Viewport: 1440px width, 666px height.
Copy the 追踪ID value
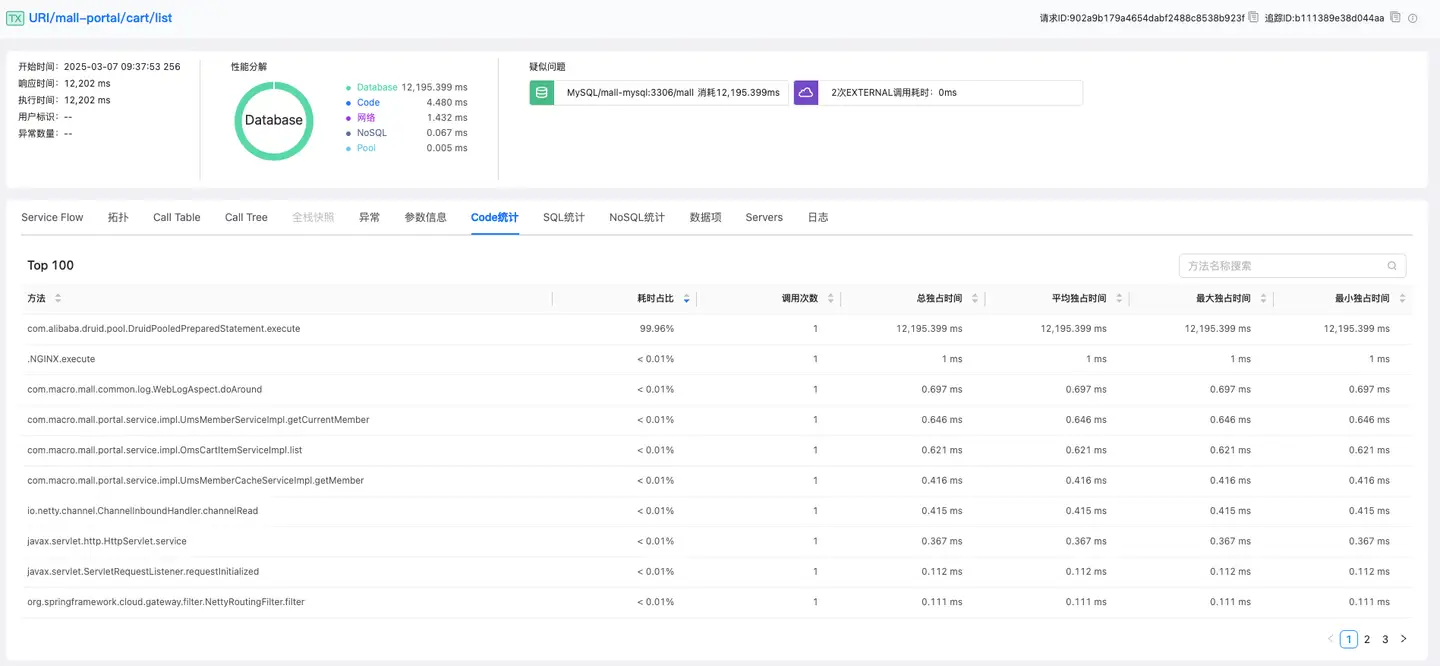click(x=1395, y=18)
